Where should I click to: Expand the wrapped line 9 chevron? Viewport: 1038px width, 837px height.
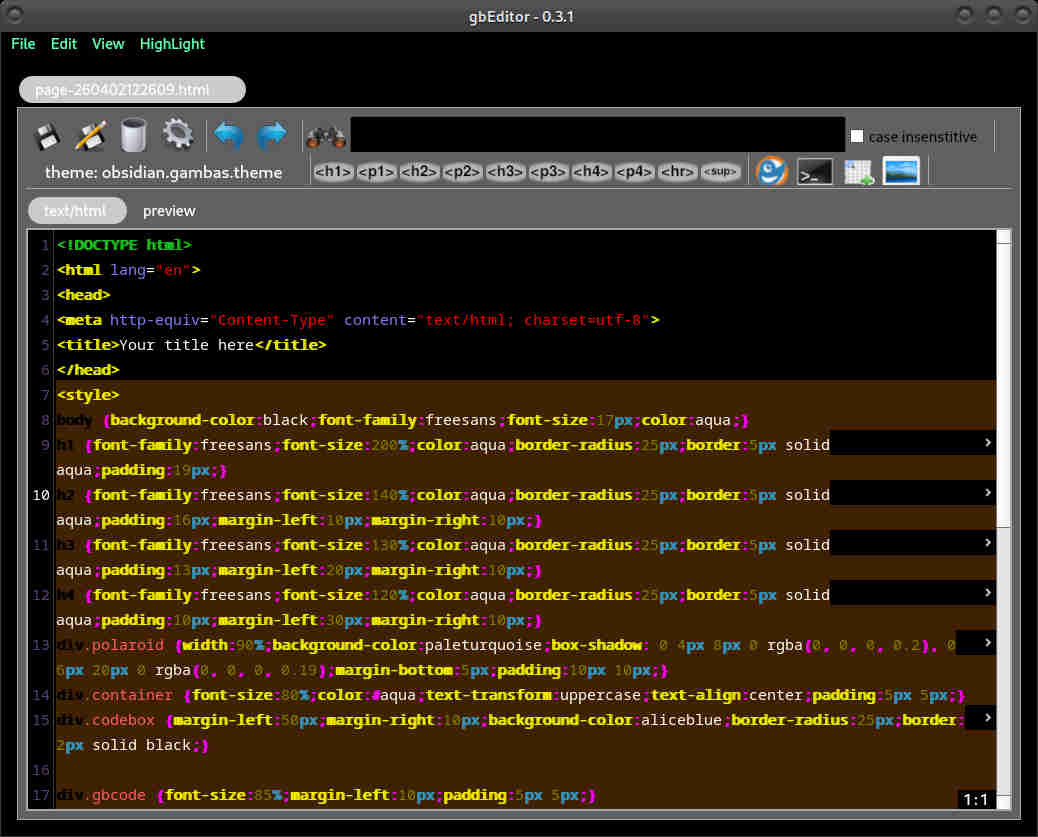pyautogui.click(x=987, y=442)
